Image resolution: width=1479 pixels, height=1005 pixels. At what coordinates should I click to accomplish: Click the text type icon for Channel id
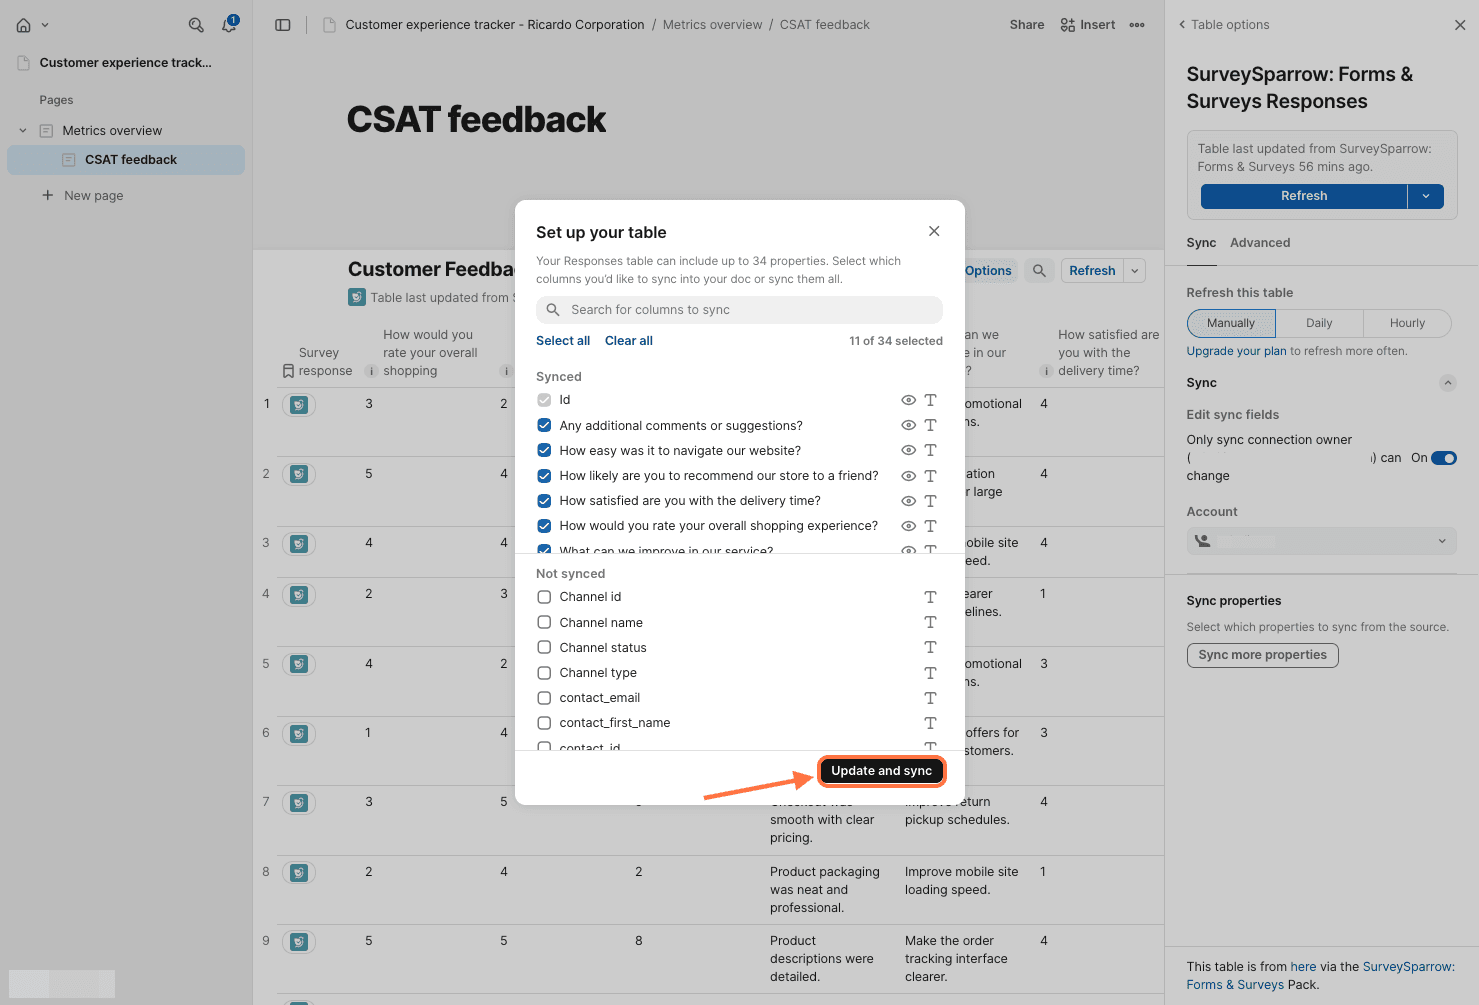(930, 597)
